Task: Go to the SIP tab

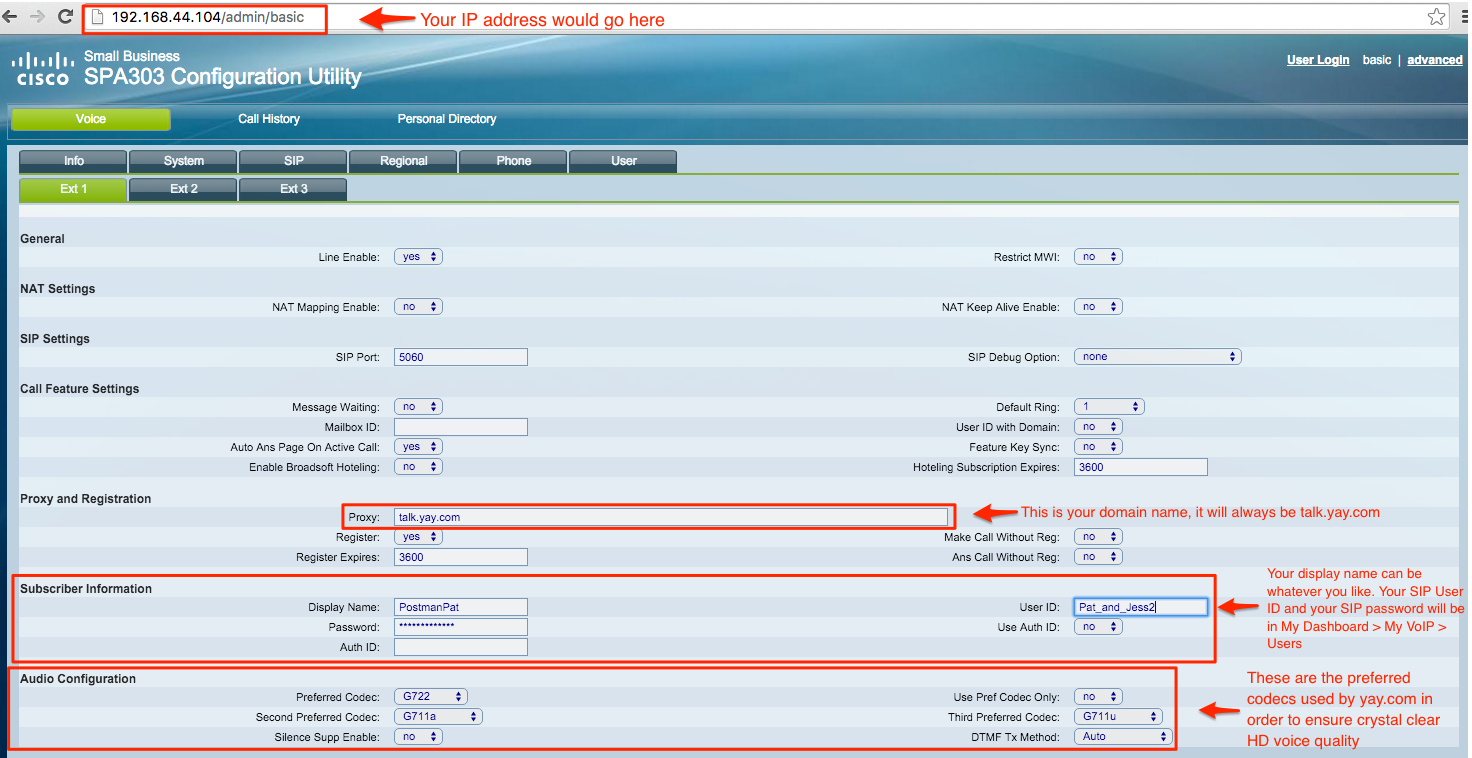Action: (293, 161)
